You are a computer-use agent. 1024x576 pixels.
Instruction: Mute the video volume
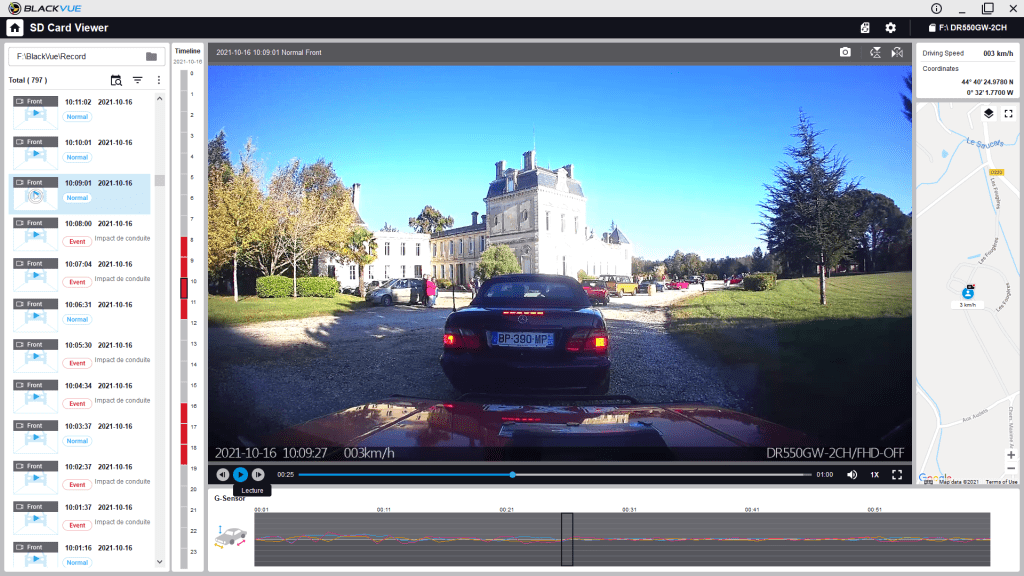click(x=852, y=475)
